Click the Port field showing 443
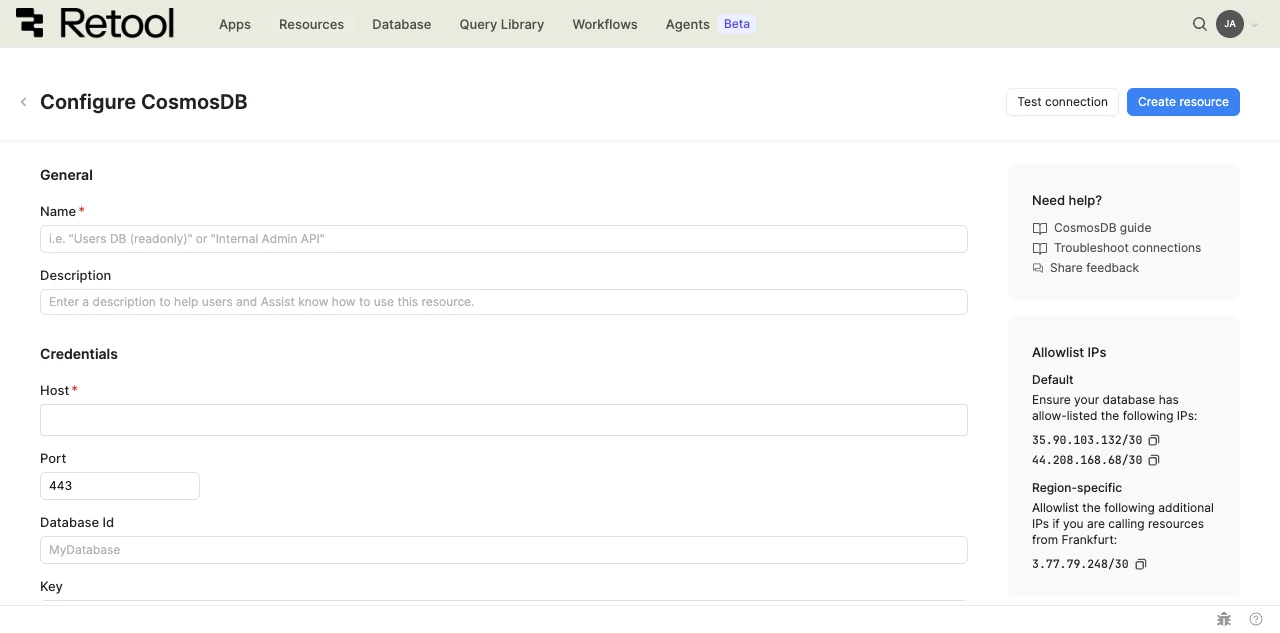 pos(120,486)
